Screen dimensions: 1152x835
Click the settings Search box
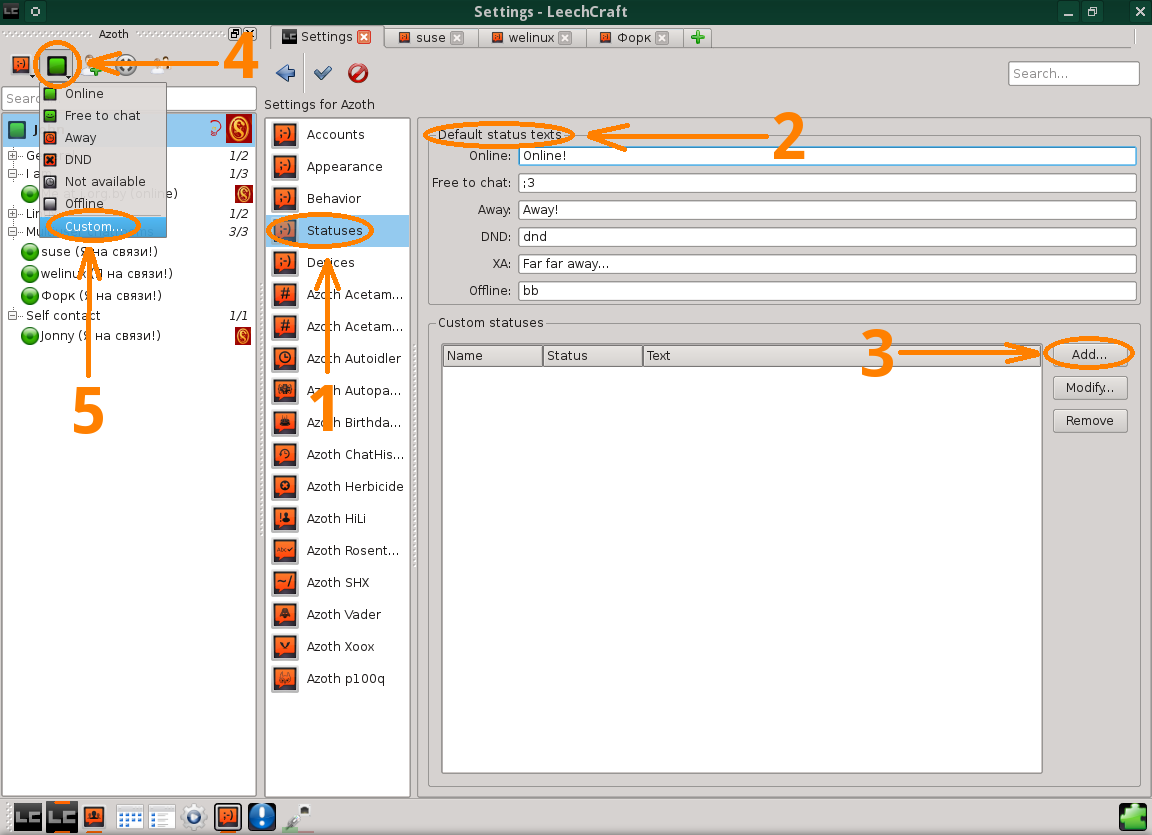[x=1073, y=73]
